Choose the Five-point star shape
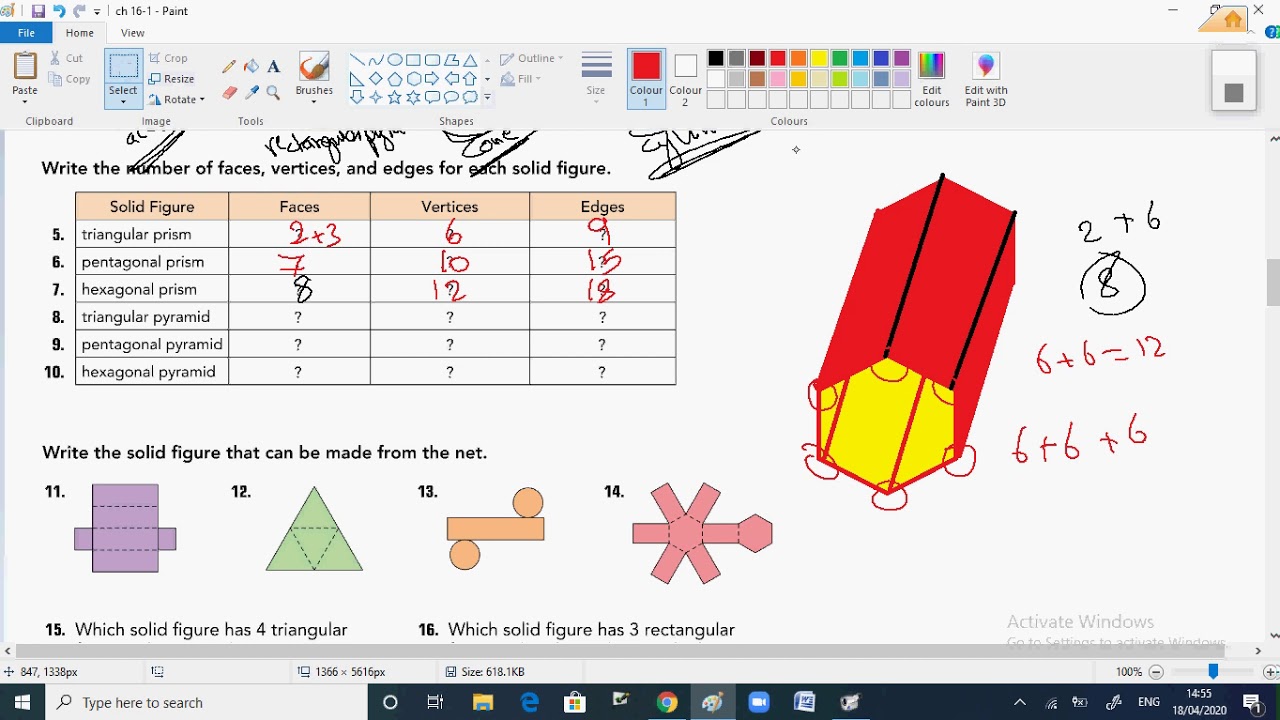The image size is (1280, 720). 395,98
